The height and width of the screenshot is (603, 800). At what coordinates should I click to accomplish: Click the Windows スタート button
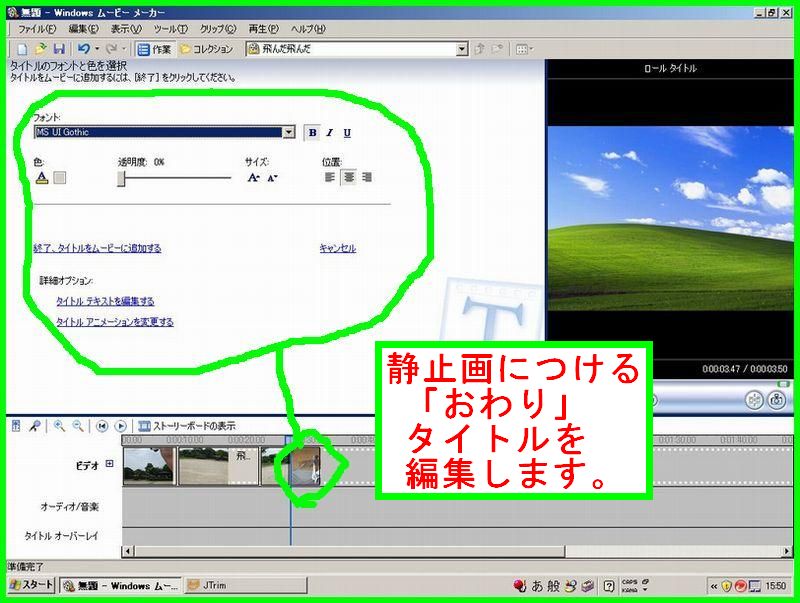(x=32, y=585)
